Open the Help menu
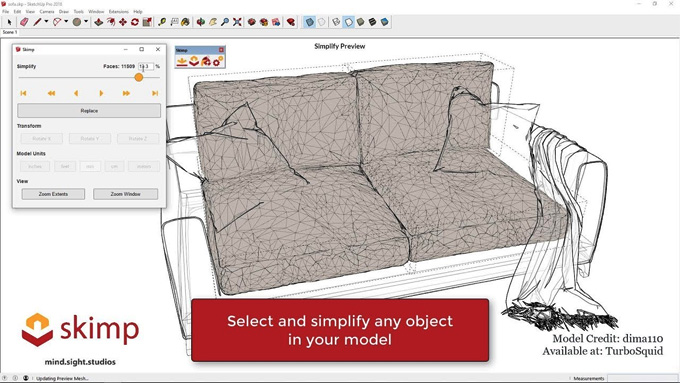The height and width of the screenshot is (383, 680). [138, 12]
